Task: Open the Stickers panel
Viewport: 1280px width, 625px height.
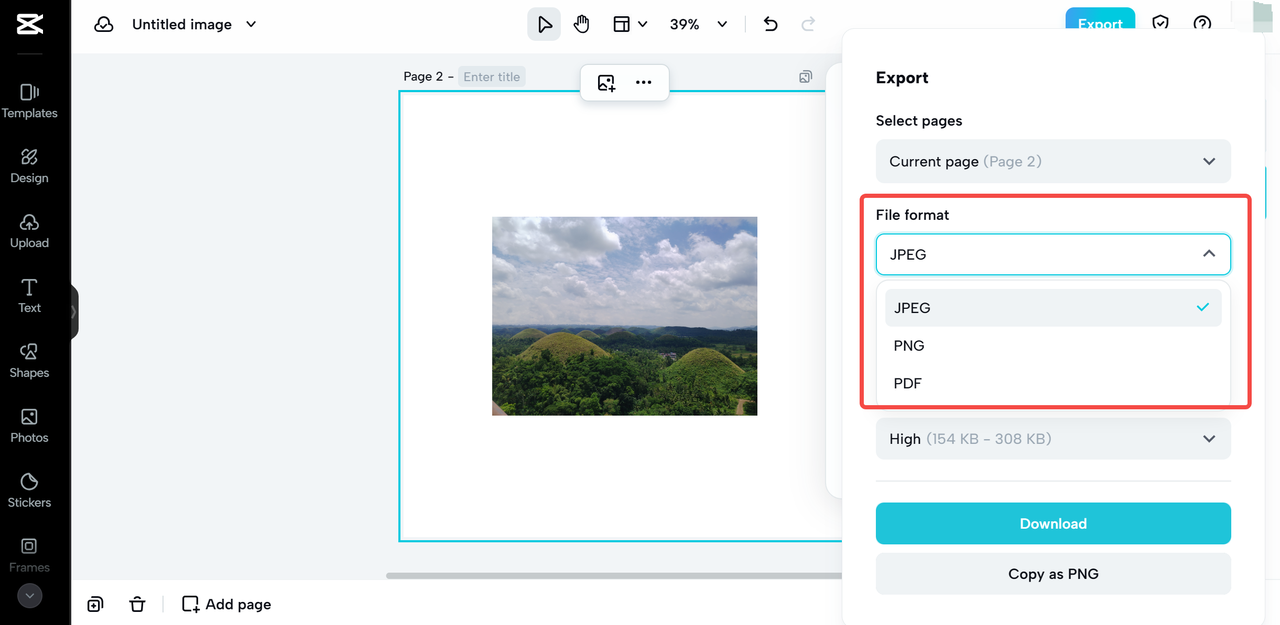Action: tap(29, 490)
